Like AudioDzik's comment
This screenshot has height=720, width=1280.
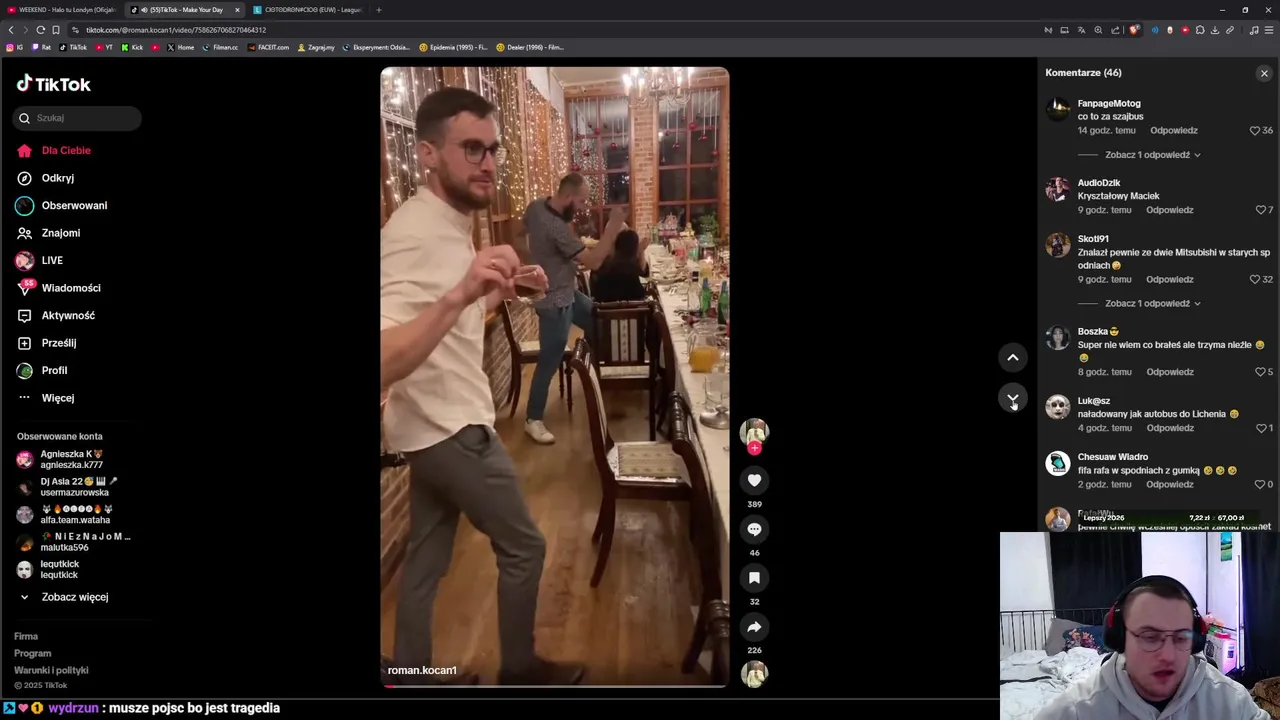coord(1261,210)
